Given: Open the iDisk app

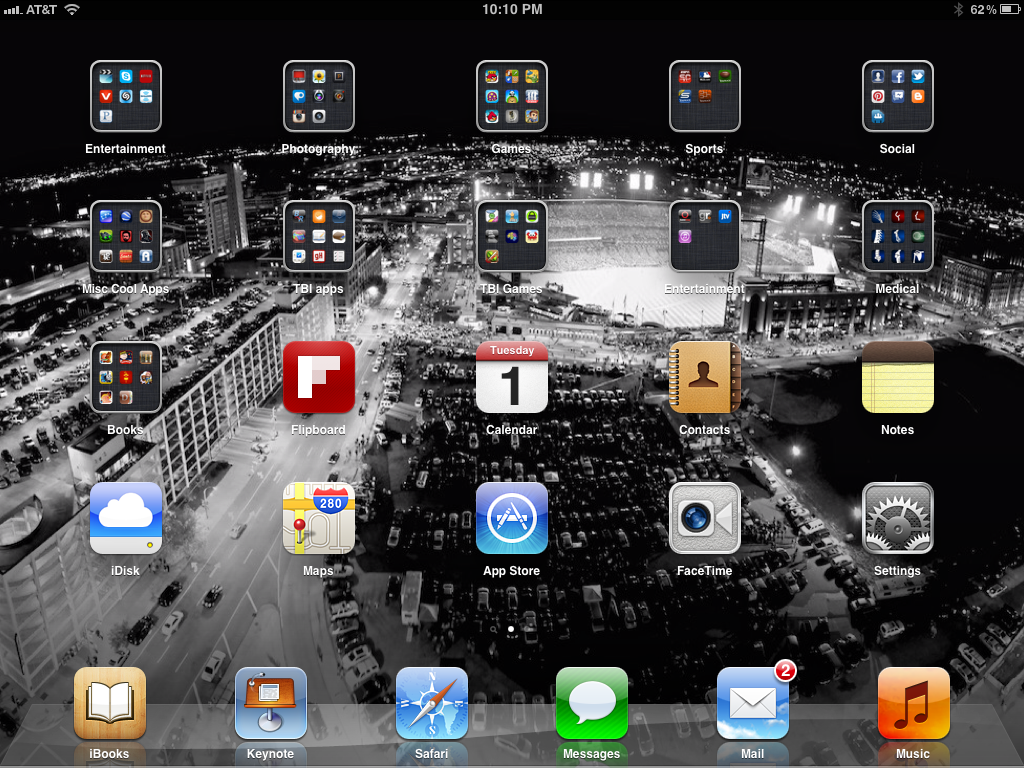Looking at the screenshot, I should pos(125,519).
